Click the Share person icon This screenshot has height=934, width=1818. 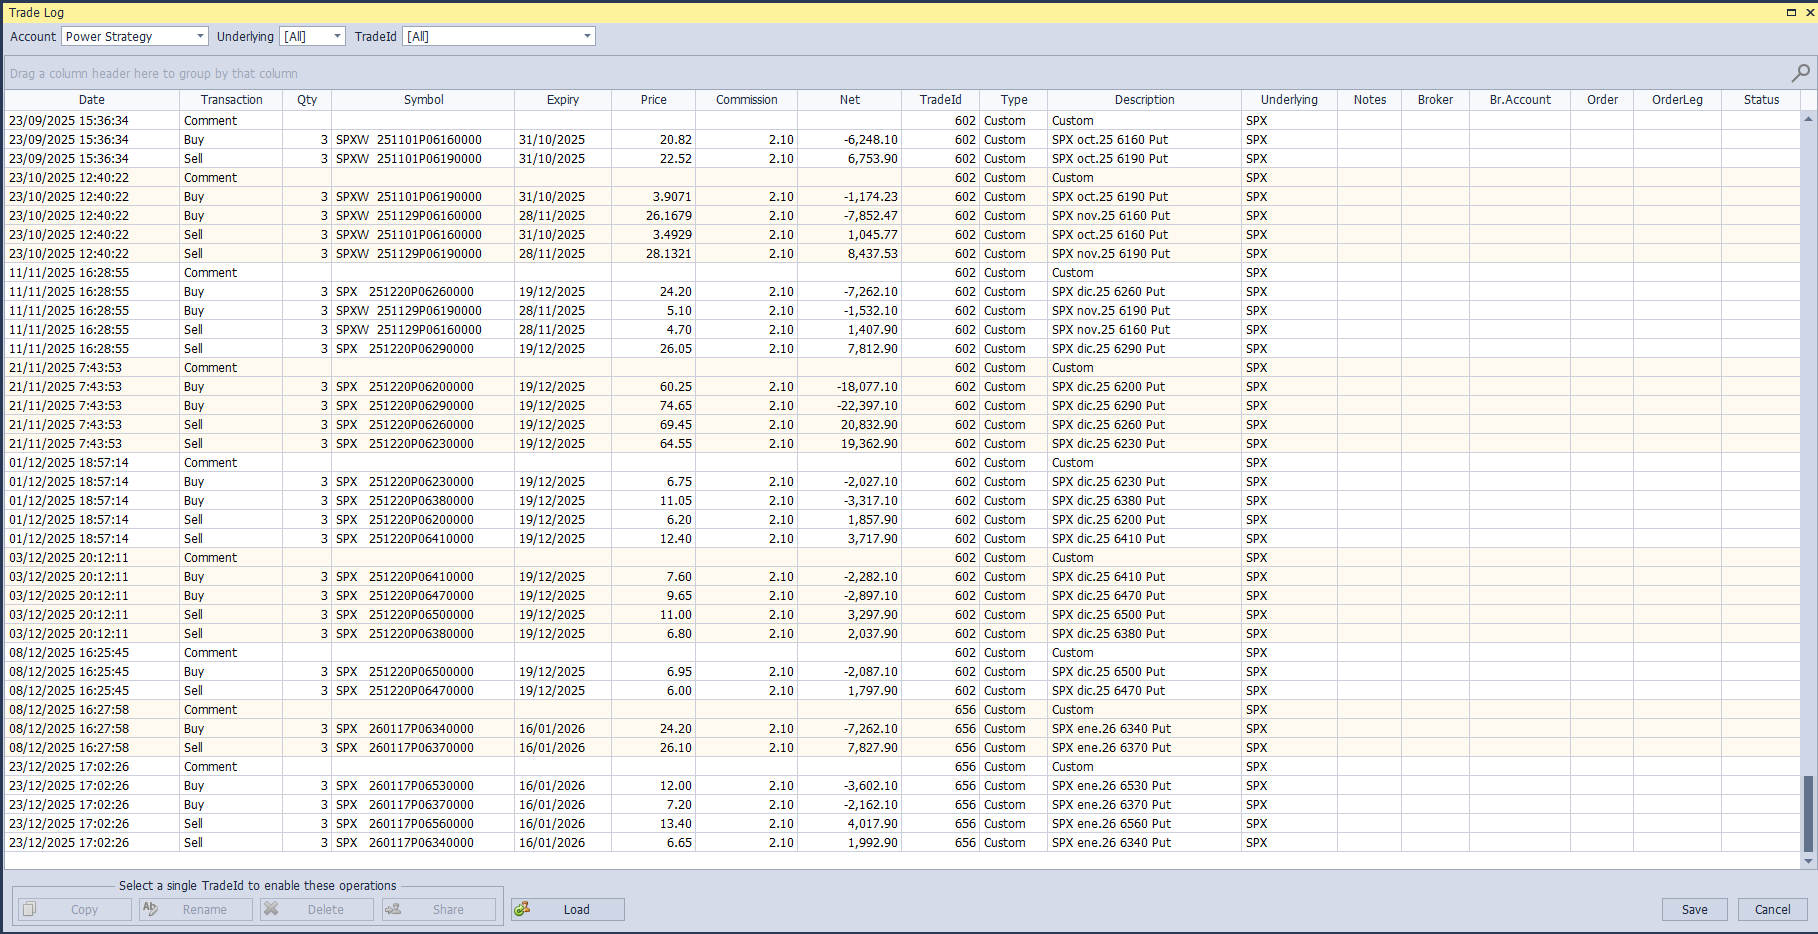click(392, 908)
